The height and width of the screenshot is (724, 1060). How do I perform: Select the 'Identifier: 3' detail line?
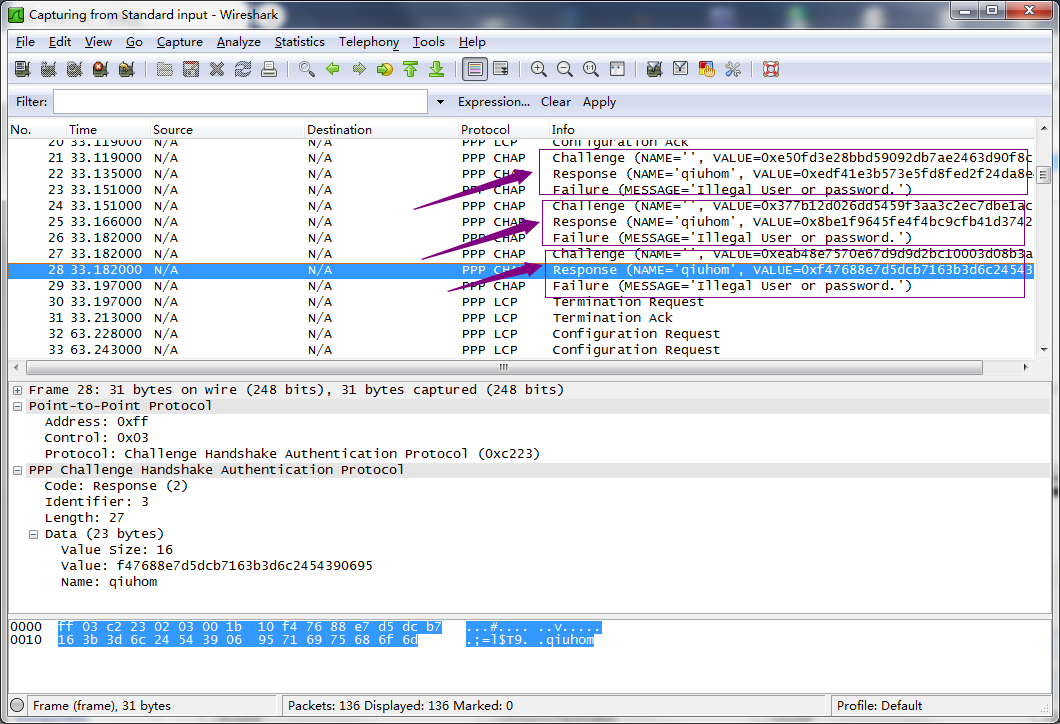pos(97,502)
